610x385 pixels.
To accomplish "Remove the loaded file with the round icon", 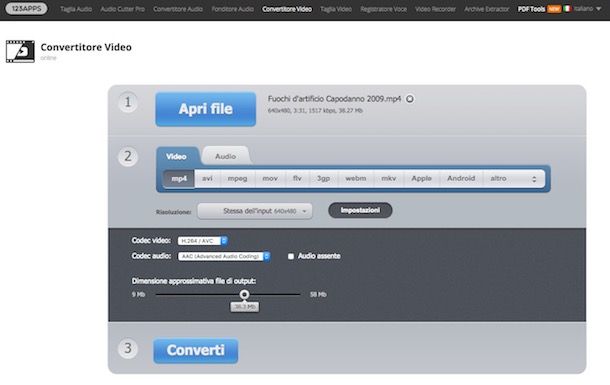I will (x=410, y=99).
